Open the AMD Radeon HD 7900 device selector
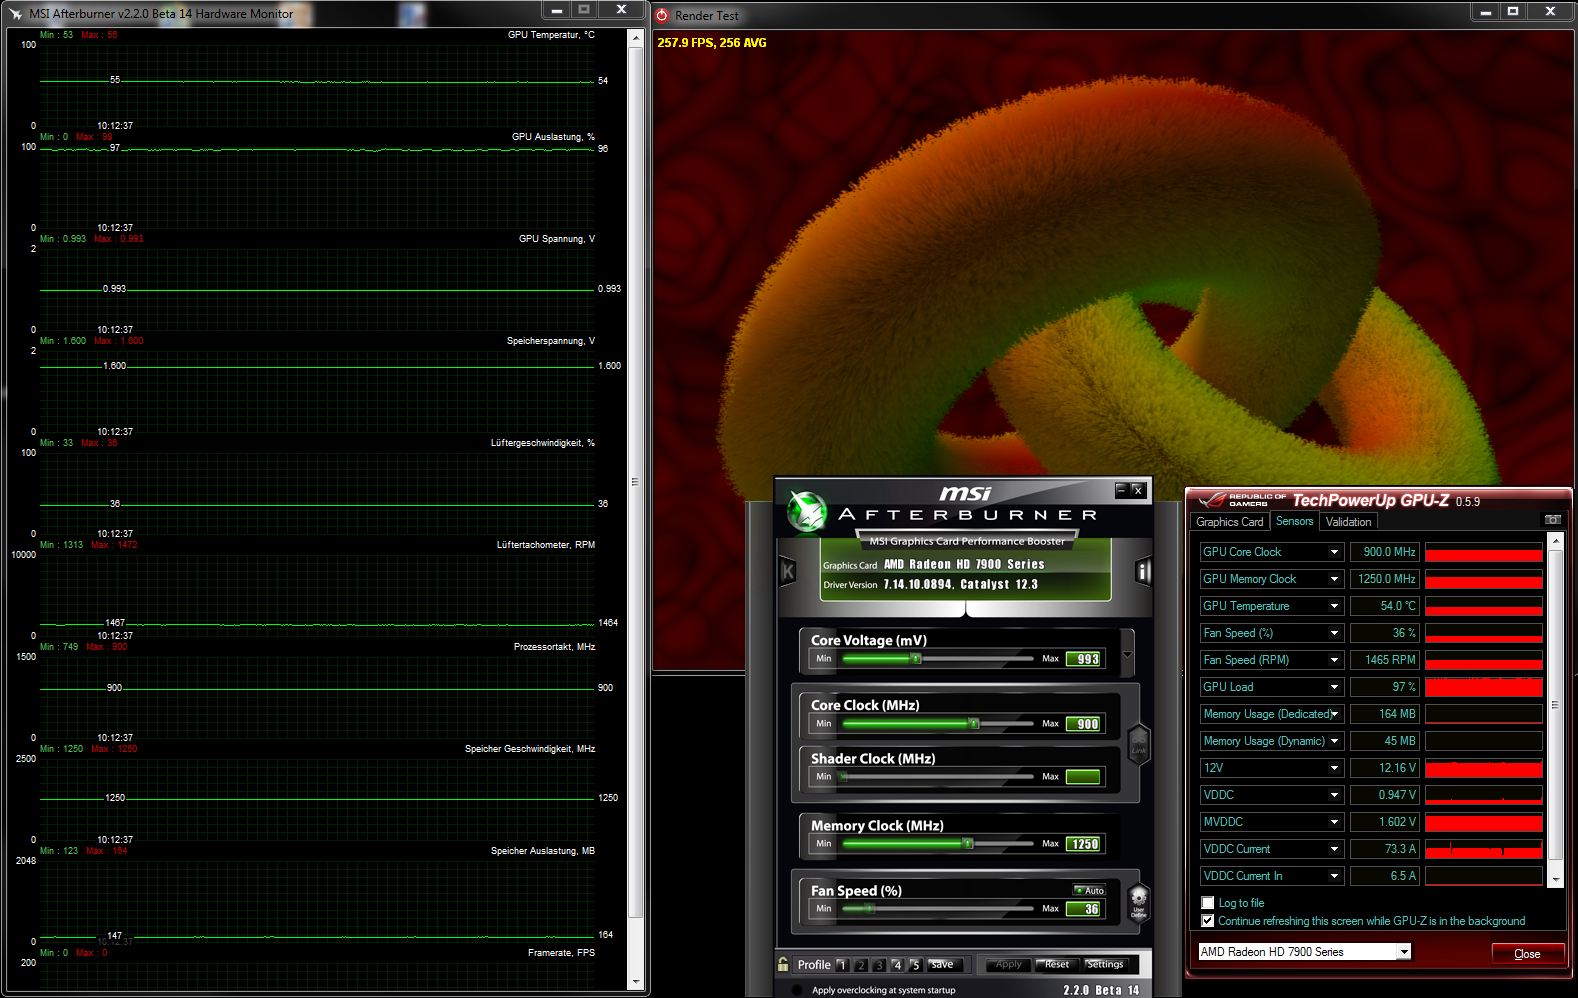1578x998 pixels. tap(1305, 952)
